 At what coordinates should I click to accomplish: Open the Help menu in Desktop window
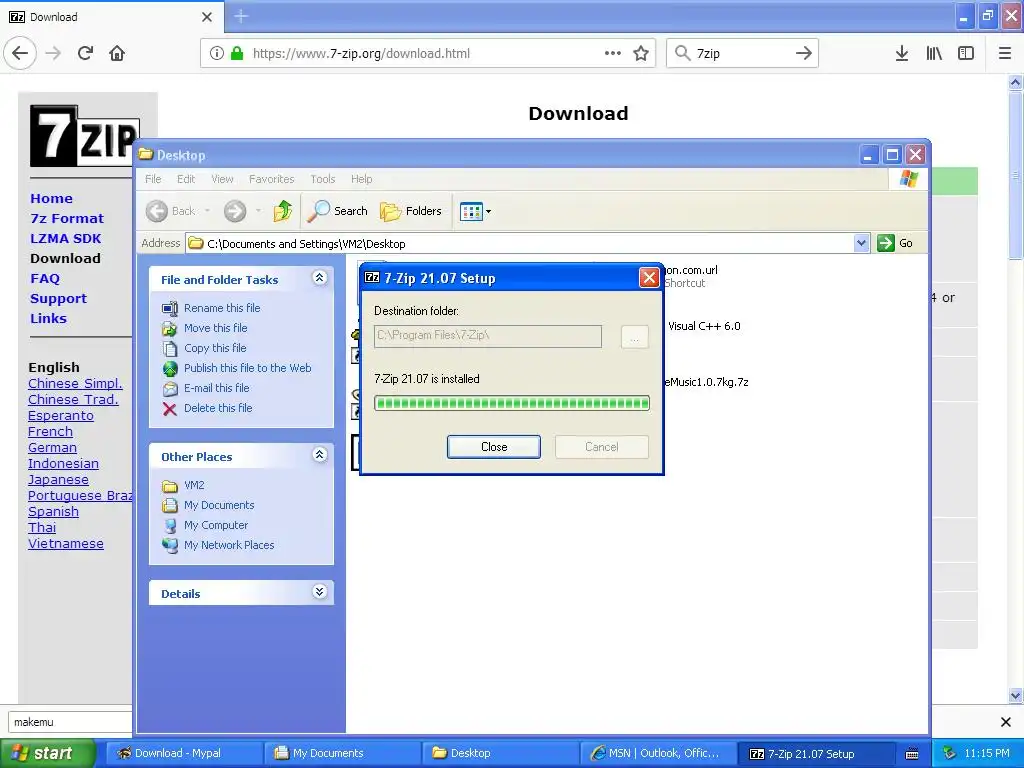(361, 179)
